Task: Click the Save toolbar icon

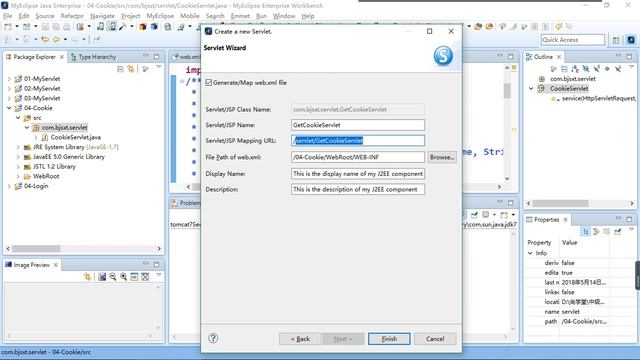Action: [x=45, y=27]
